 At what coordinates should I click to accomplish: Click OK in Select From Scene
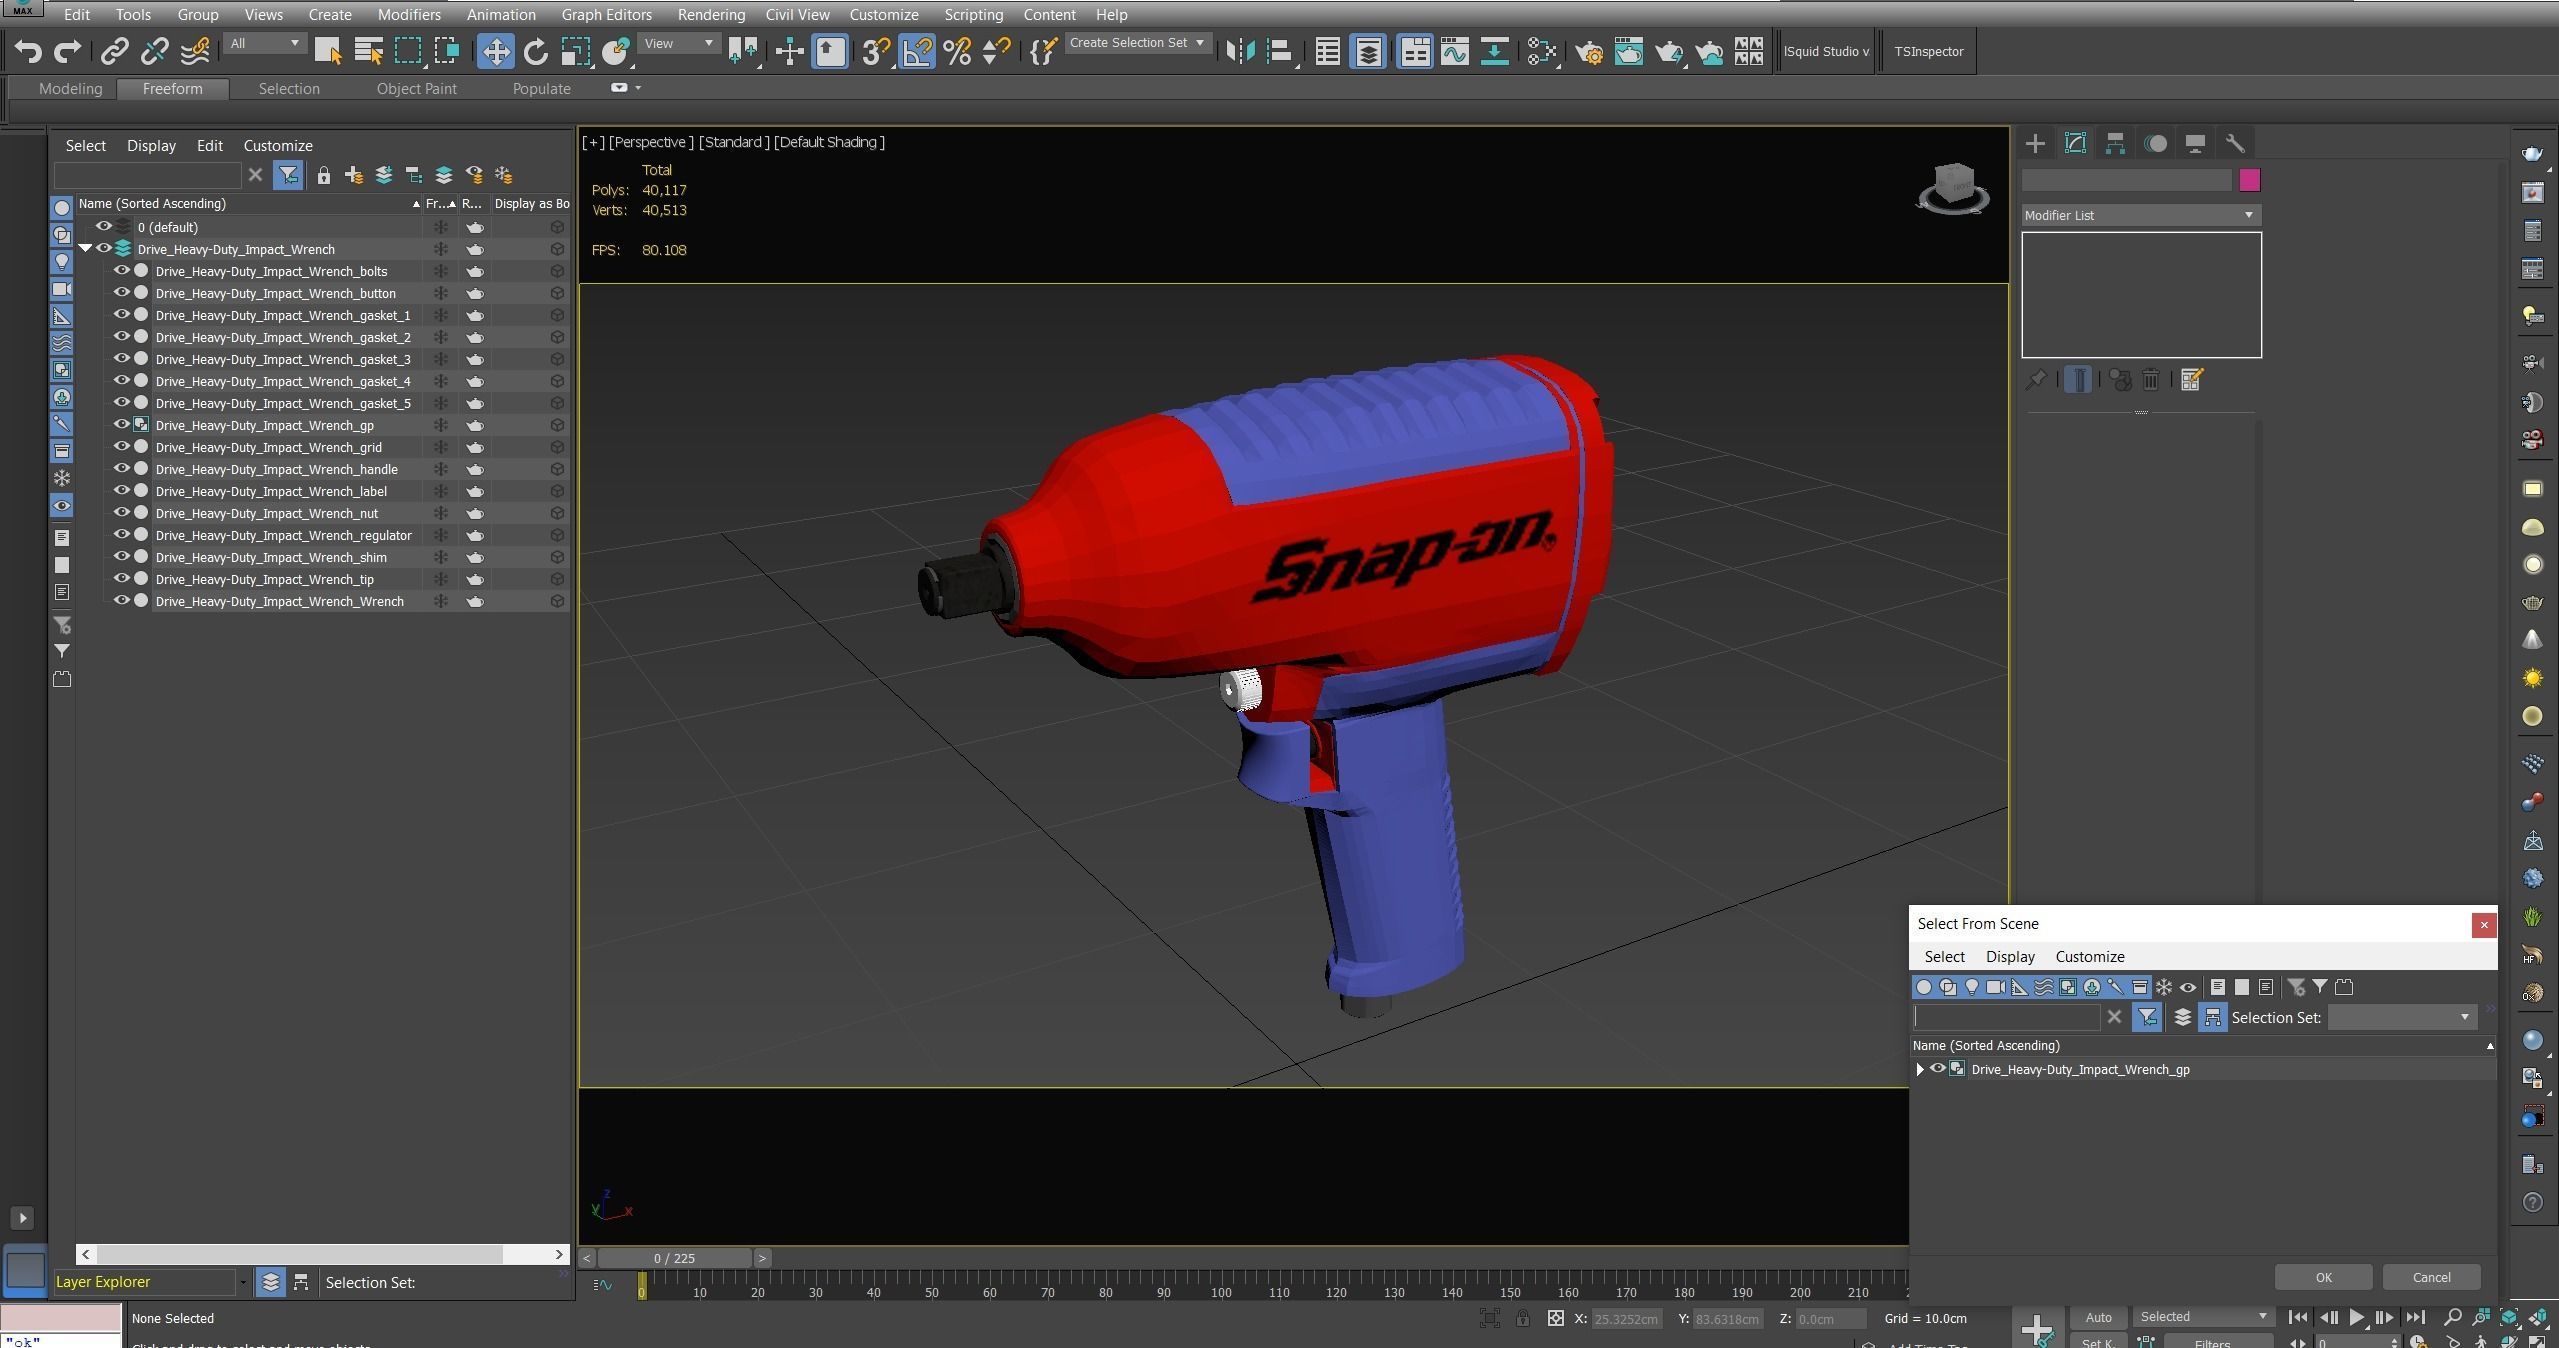[2323, 1277]
